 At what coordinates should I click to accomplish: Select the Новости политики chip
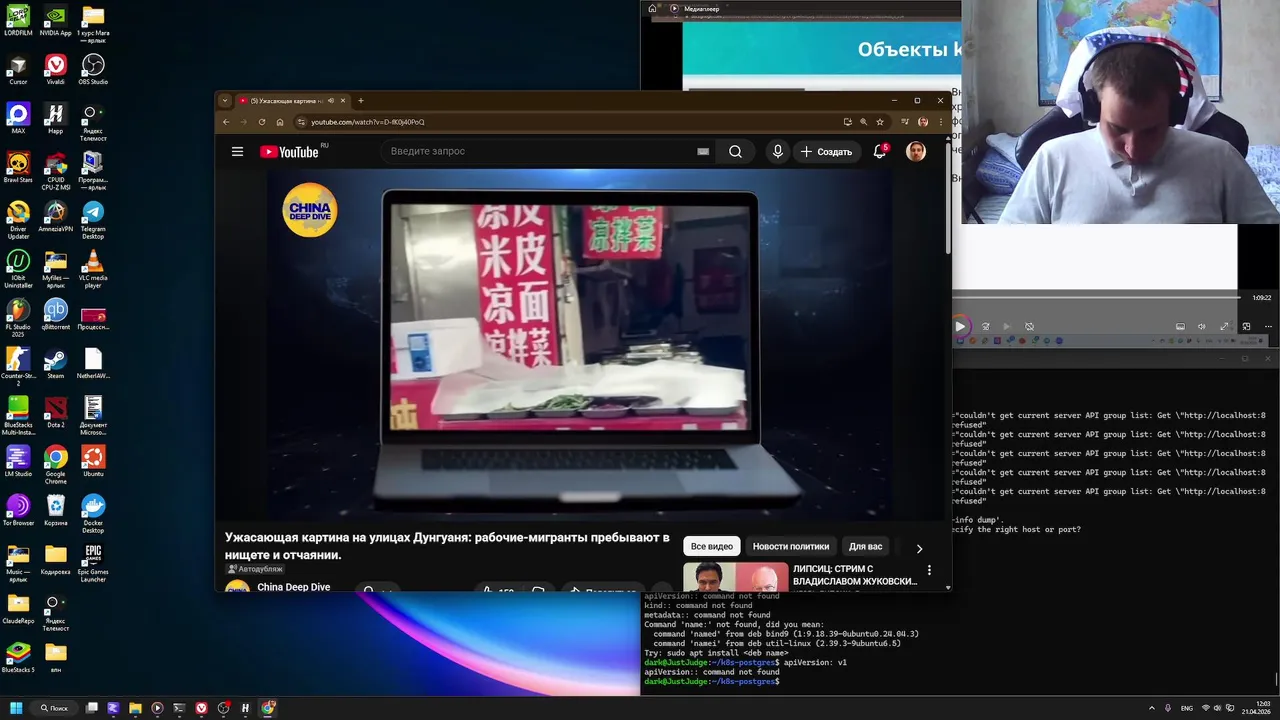click(x=791, y=547)
